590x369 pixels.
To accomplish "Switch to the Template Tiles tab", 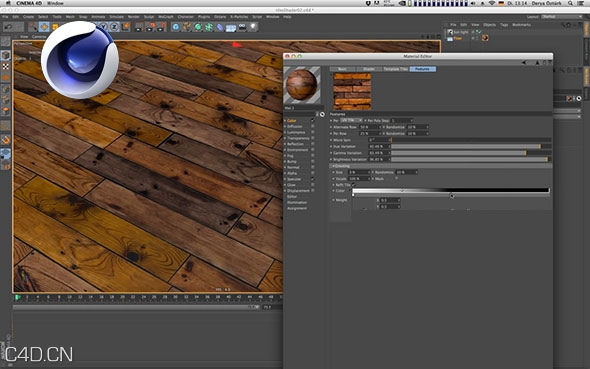I will tap(395, 69).
